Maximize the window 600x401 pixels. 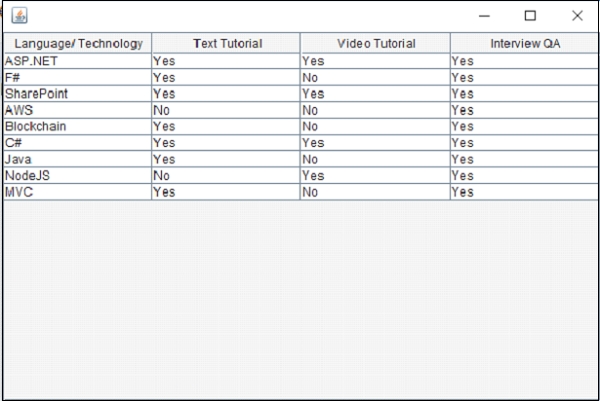(x=530, y=16)
